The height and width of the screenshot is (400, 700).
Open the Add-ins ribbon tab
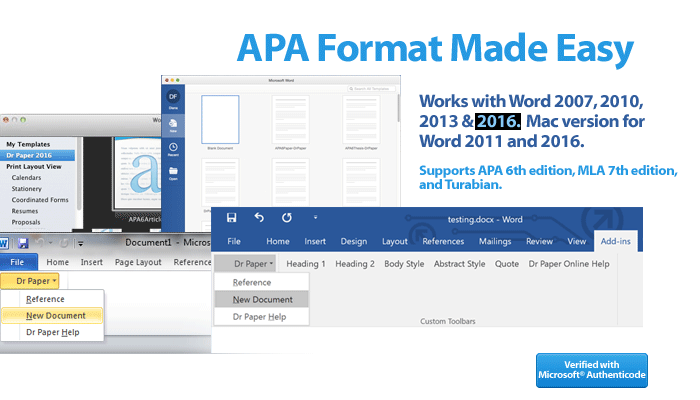pyautogui.click(x=616, y=241)
